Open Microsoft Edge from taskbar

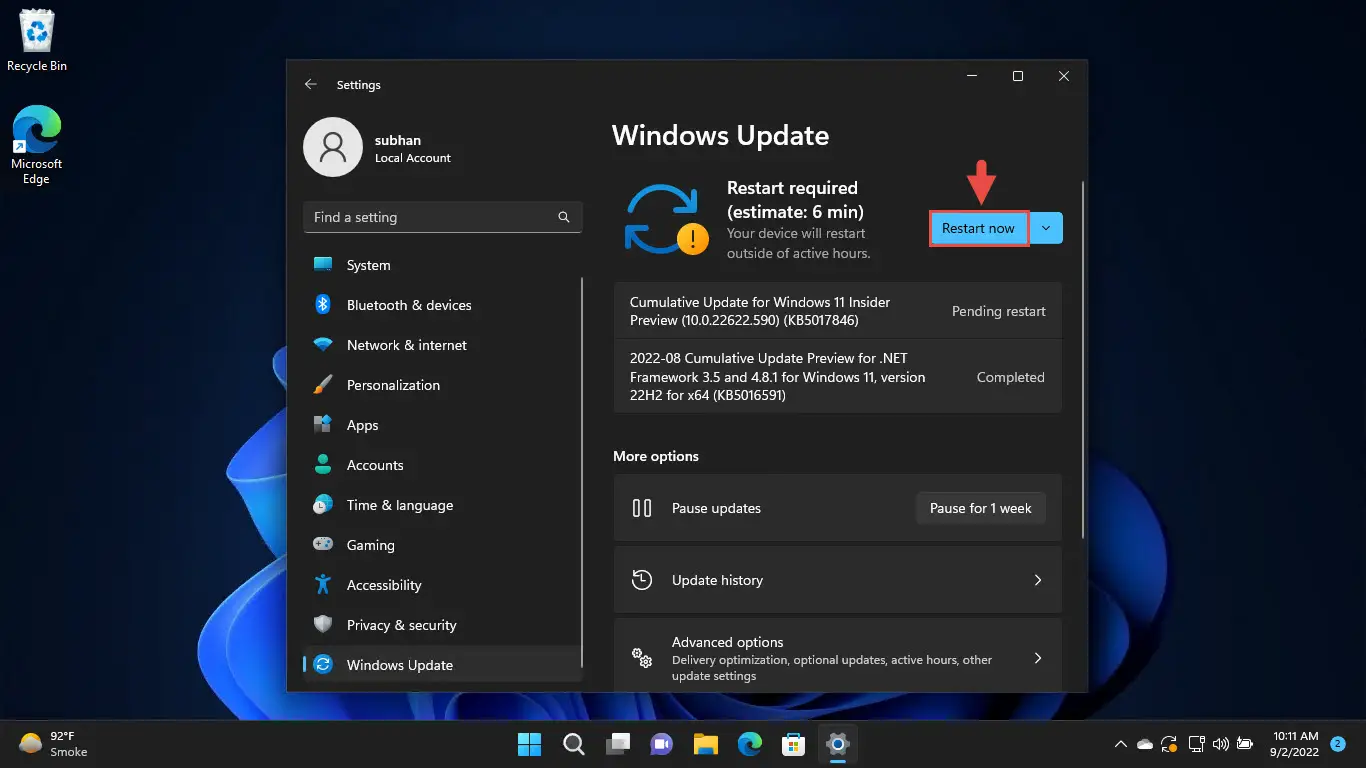pyautogui.click(x=750, y=744)
